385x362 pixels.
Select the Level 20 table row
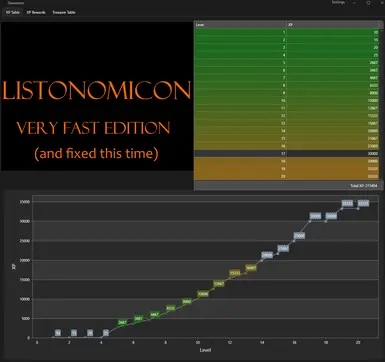tap(287, 176)
